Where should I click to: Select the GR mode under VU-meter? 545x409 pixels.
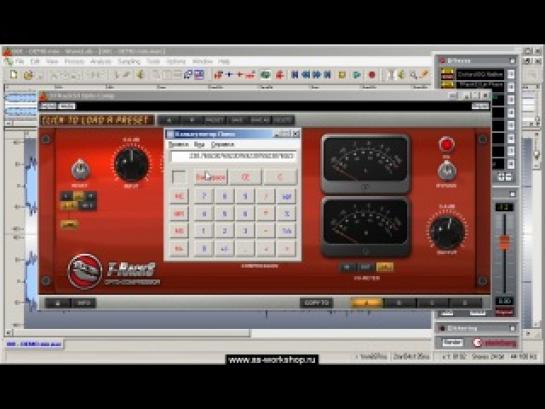pos(384,267)
